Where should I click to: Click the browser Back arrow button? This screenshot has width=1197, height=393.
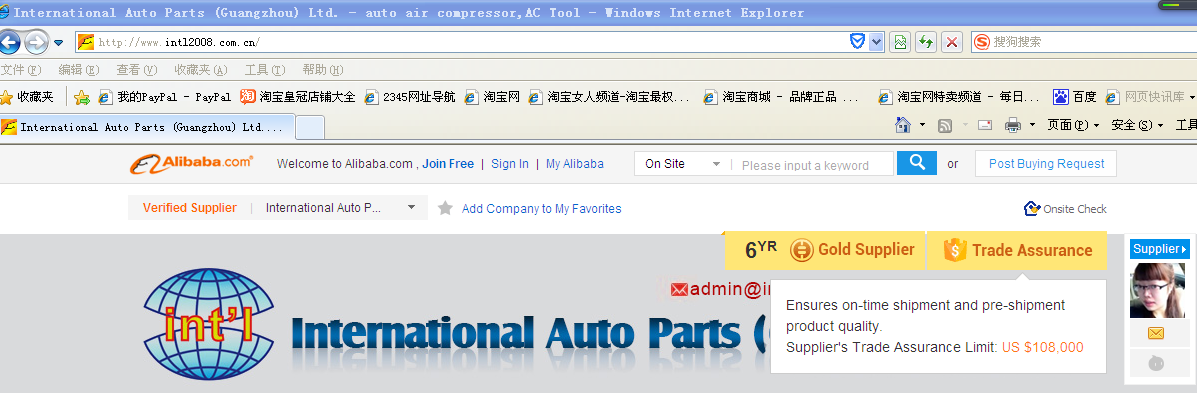point(10,43)
